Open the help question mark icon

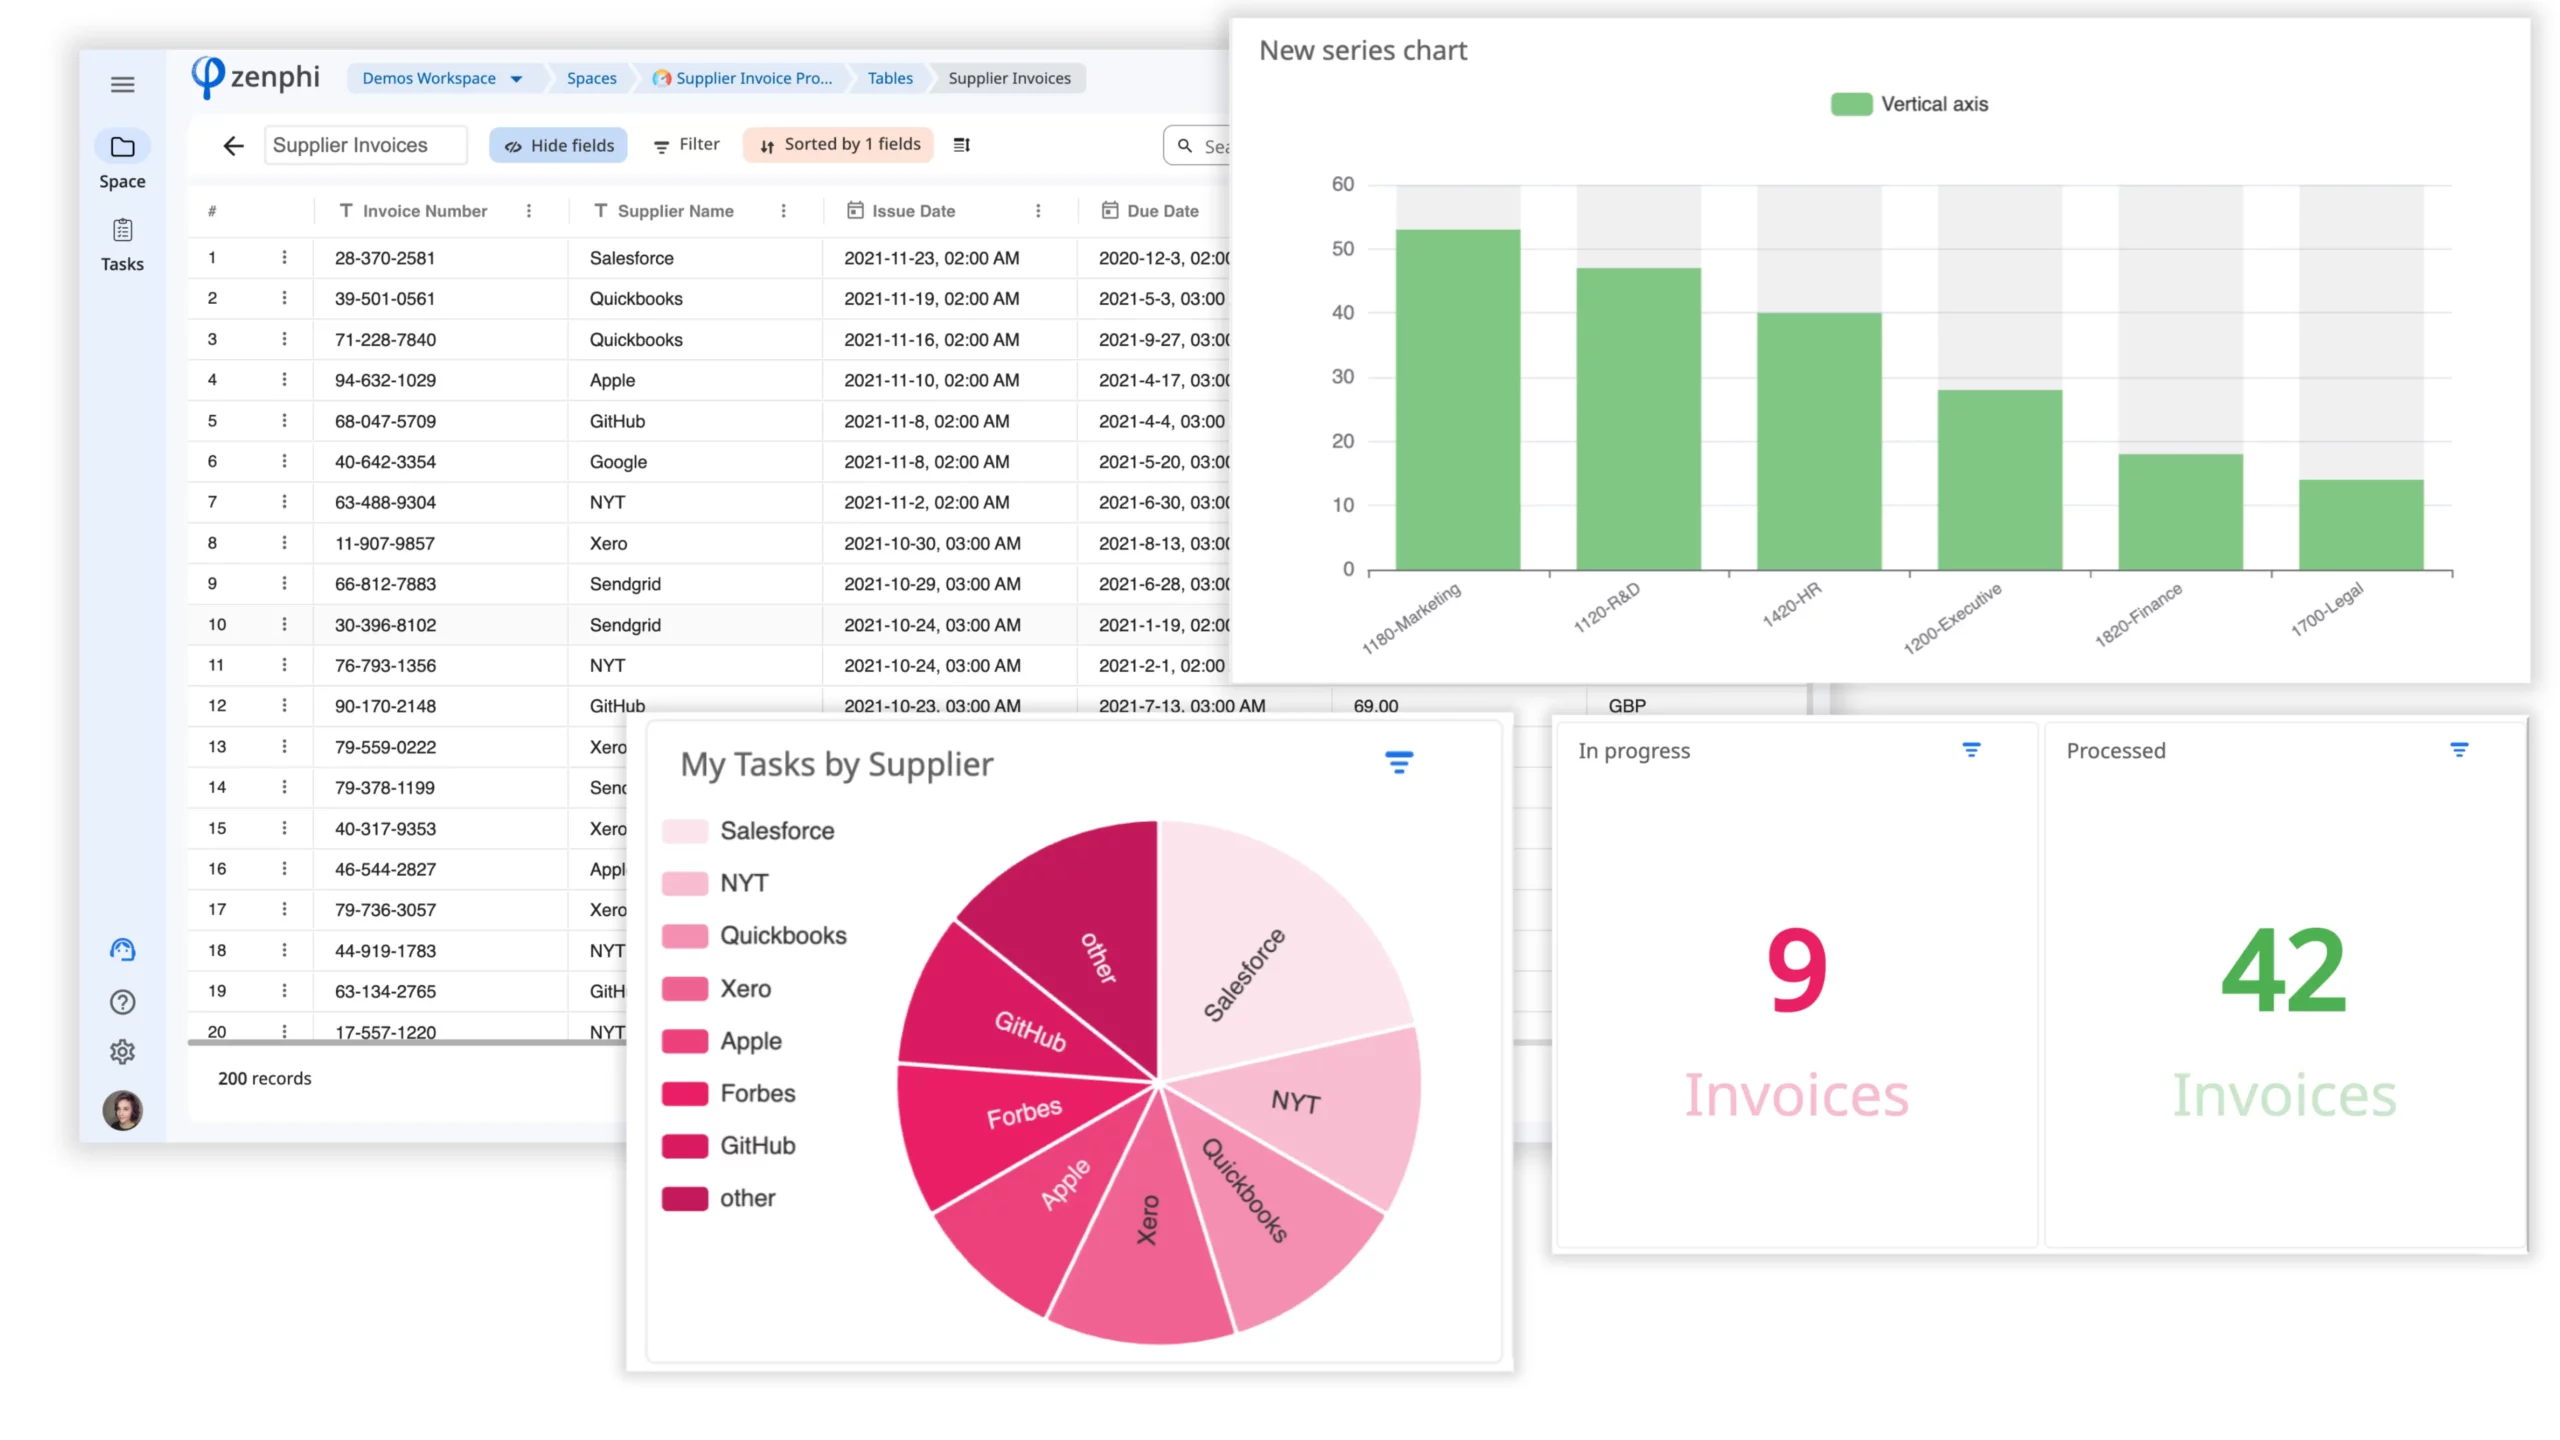pyautogui.click(x=122, y=1001)
